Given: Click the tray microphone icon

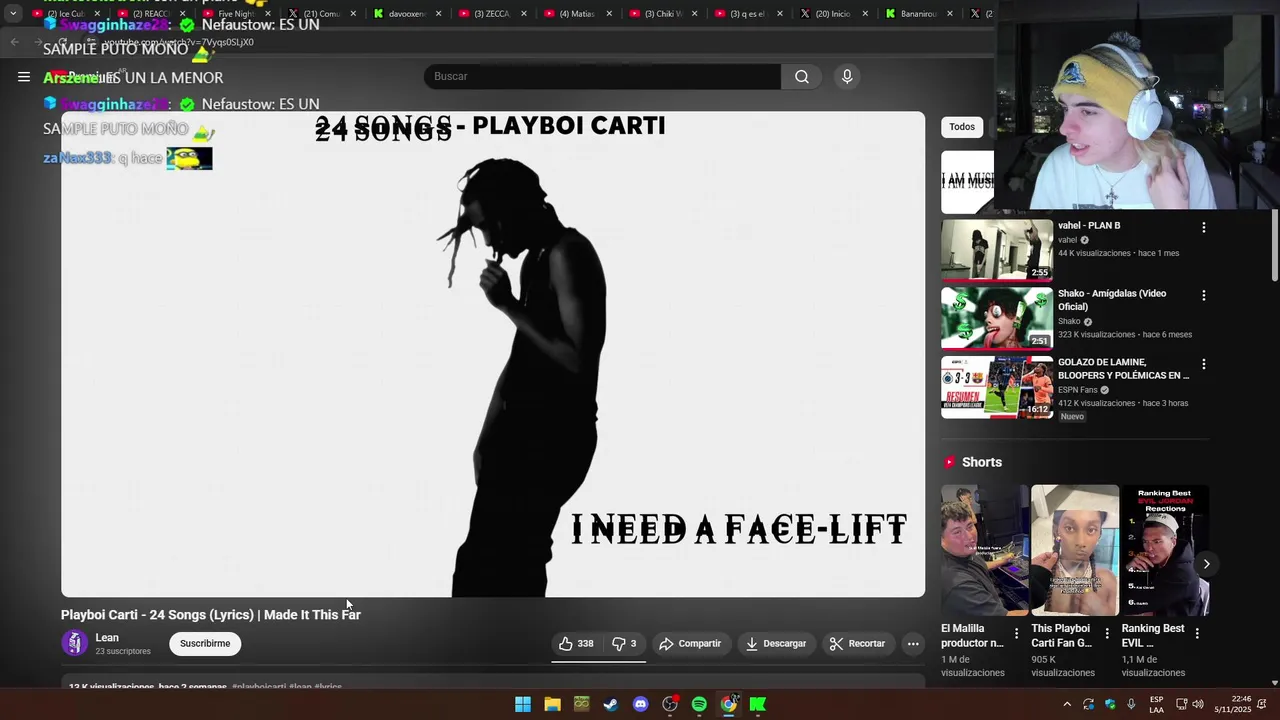Looking at the screenshot, I should click(1131, 705).
